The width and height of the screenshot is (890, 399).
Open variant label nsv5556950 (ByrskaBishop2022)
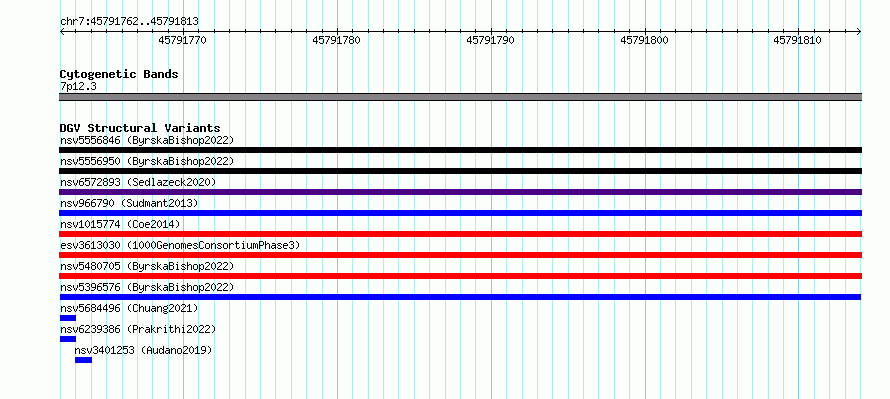[147, 161]
